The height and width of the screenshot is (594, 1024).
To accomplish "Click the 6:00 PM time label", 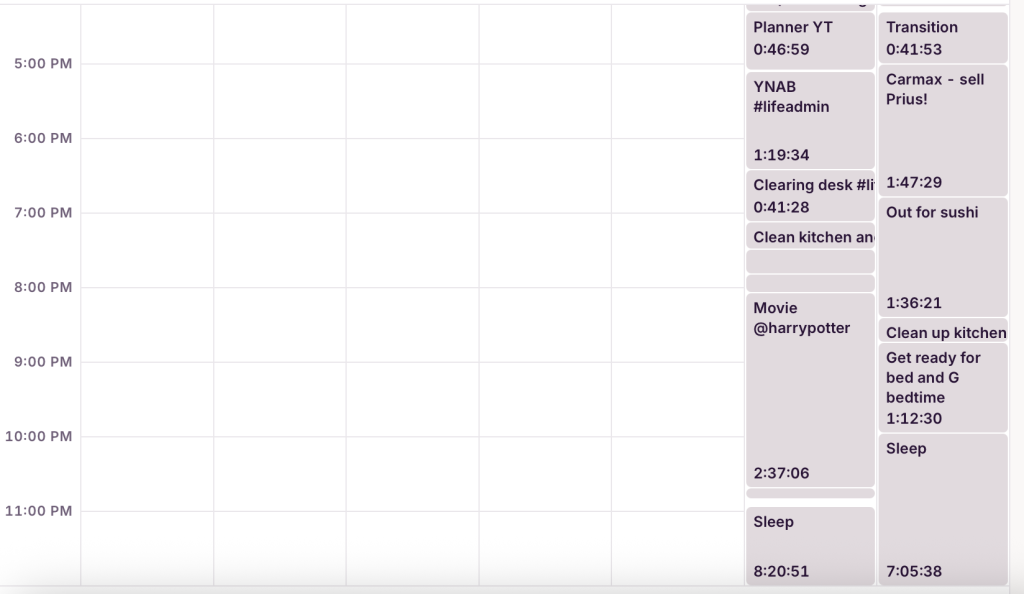I will click(x=43, y=138).
